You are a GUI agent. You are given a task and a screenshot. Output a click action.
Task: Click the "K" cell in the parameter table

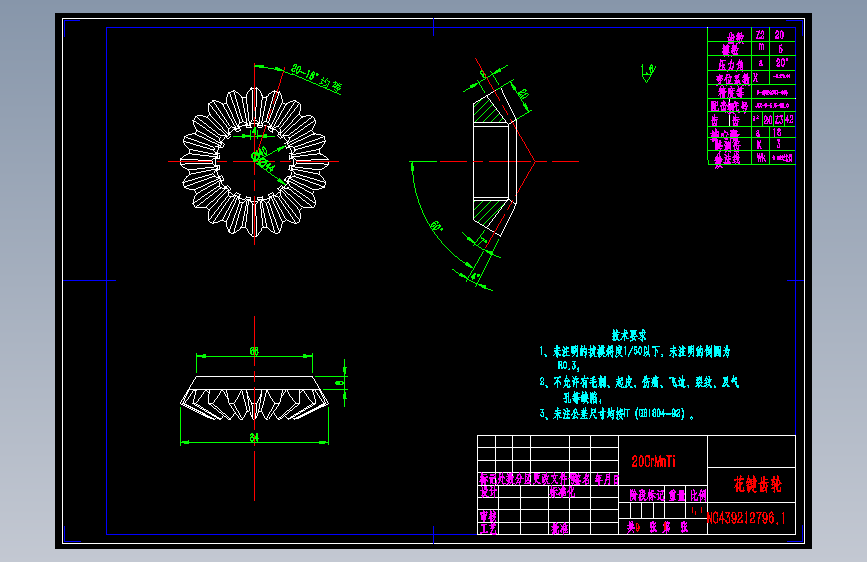coord(759,144)
